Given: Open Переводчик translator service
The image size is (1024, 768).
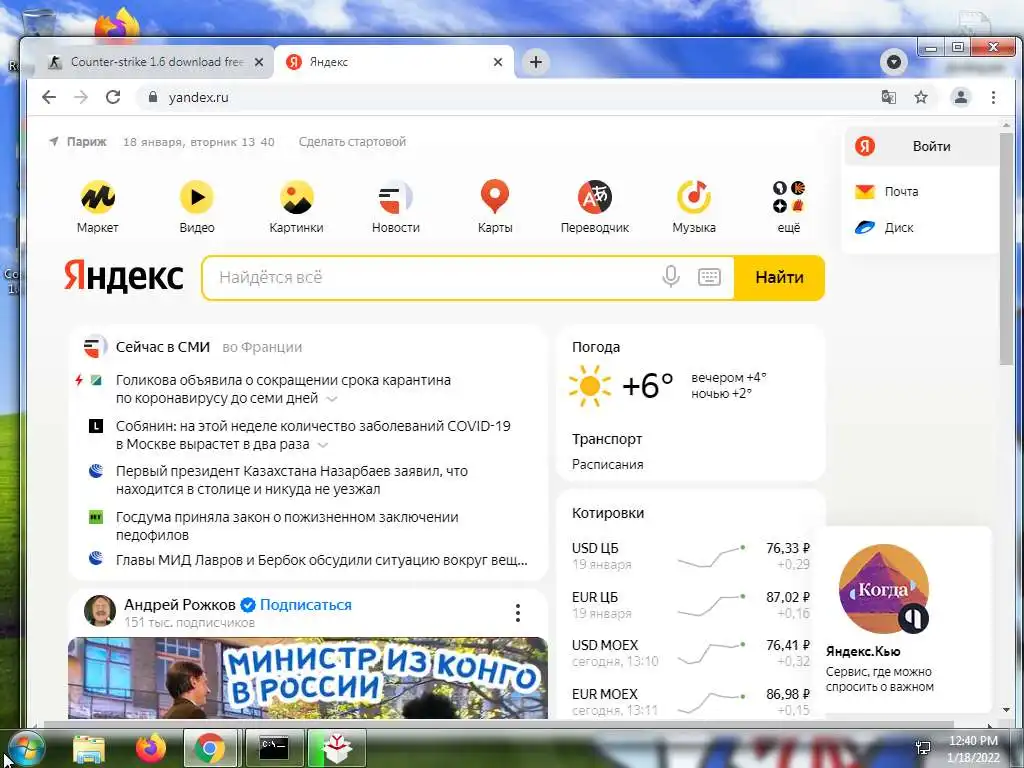Looking at the screenshot, I should [x=595, y=197].
